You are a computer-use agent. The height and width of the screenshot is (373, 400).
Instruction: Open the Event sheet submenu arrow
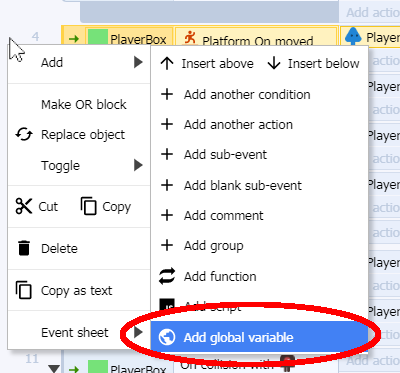pos(138,332)
